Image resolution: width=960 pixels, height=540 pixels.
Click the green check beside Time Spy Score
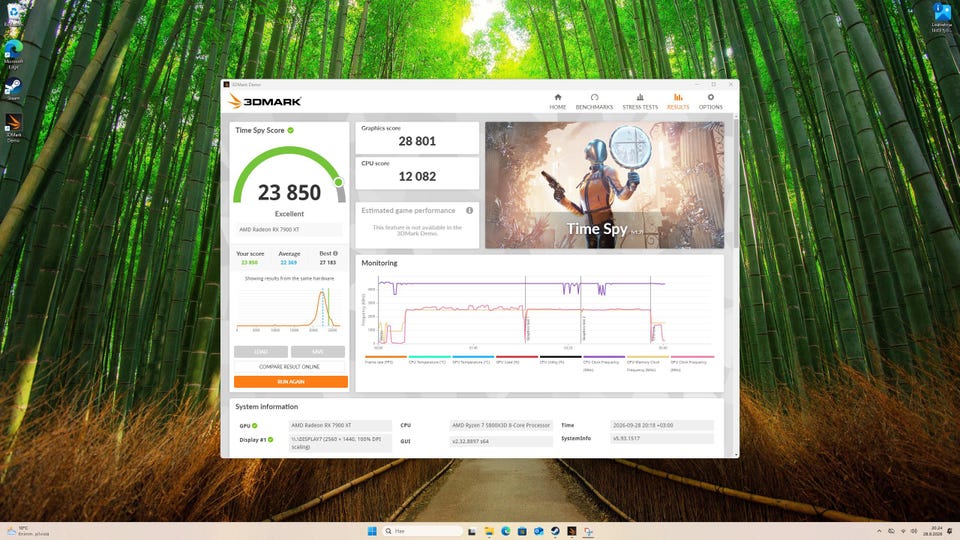pyautogui.click(x=291, y=130)
